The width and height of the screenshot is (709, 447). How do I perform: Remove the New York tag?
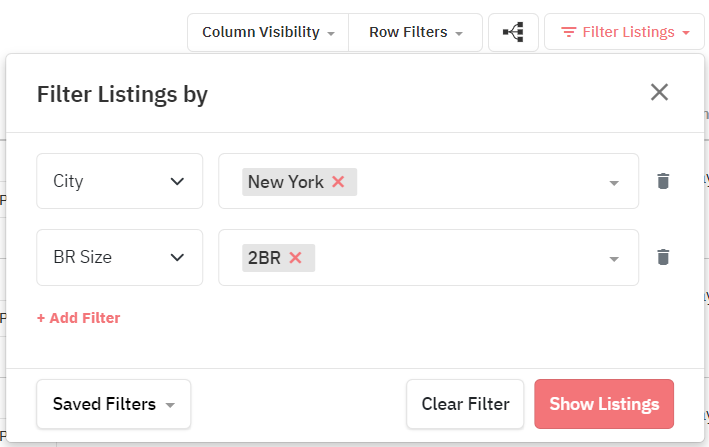click(x=338, y=182)
